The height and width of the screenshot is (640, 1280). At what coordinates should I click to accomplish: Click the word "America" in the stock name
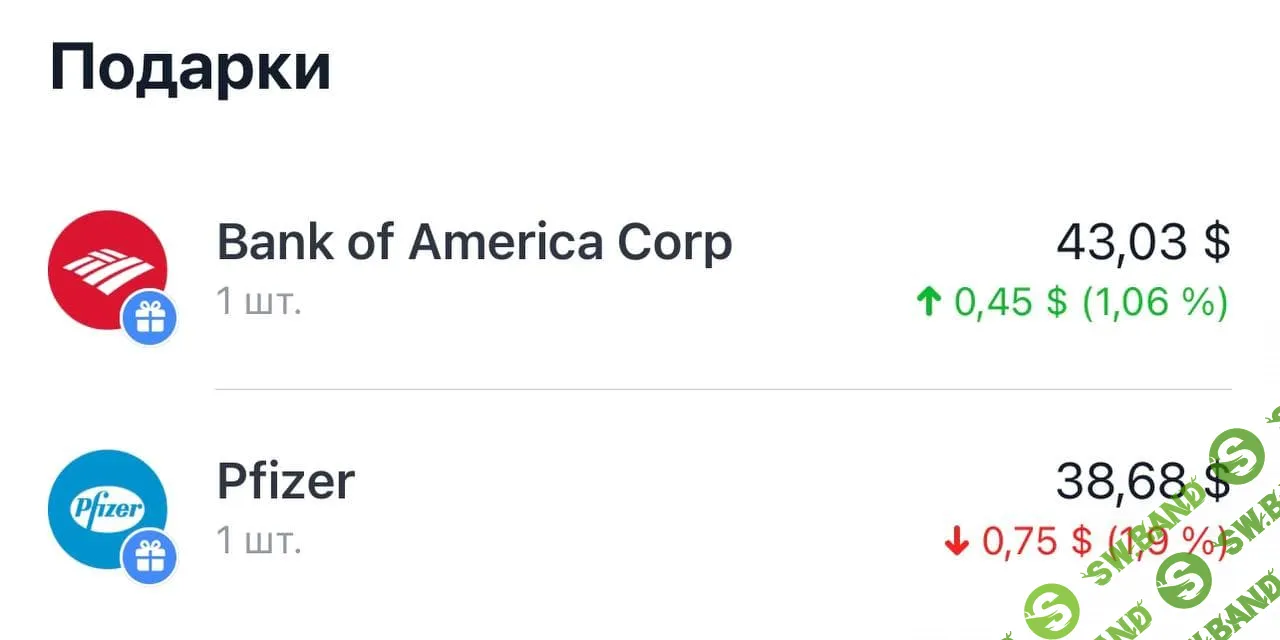[x=505, y=243]
